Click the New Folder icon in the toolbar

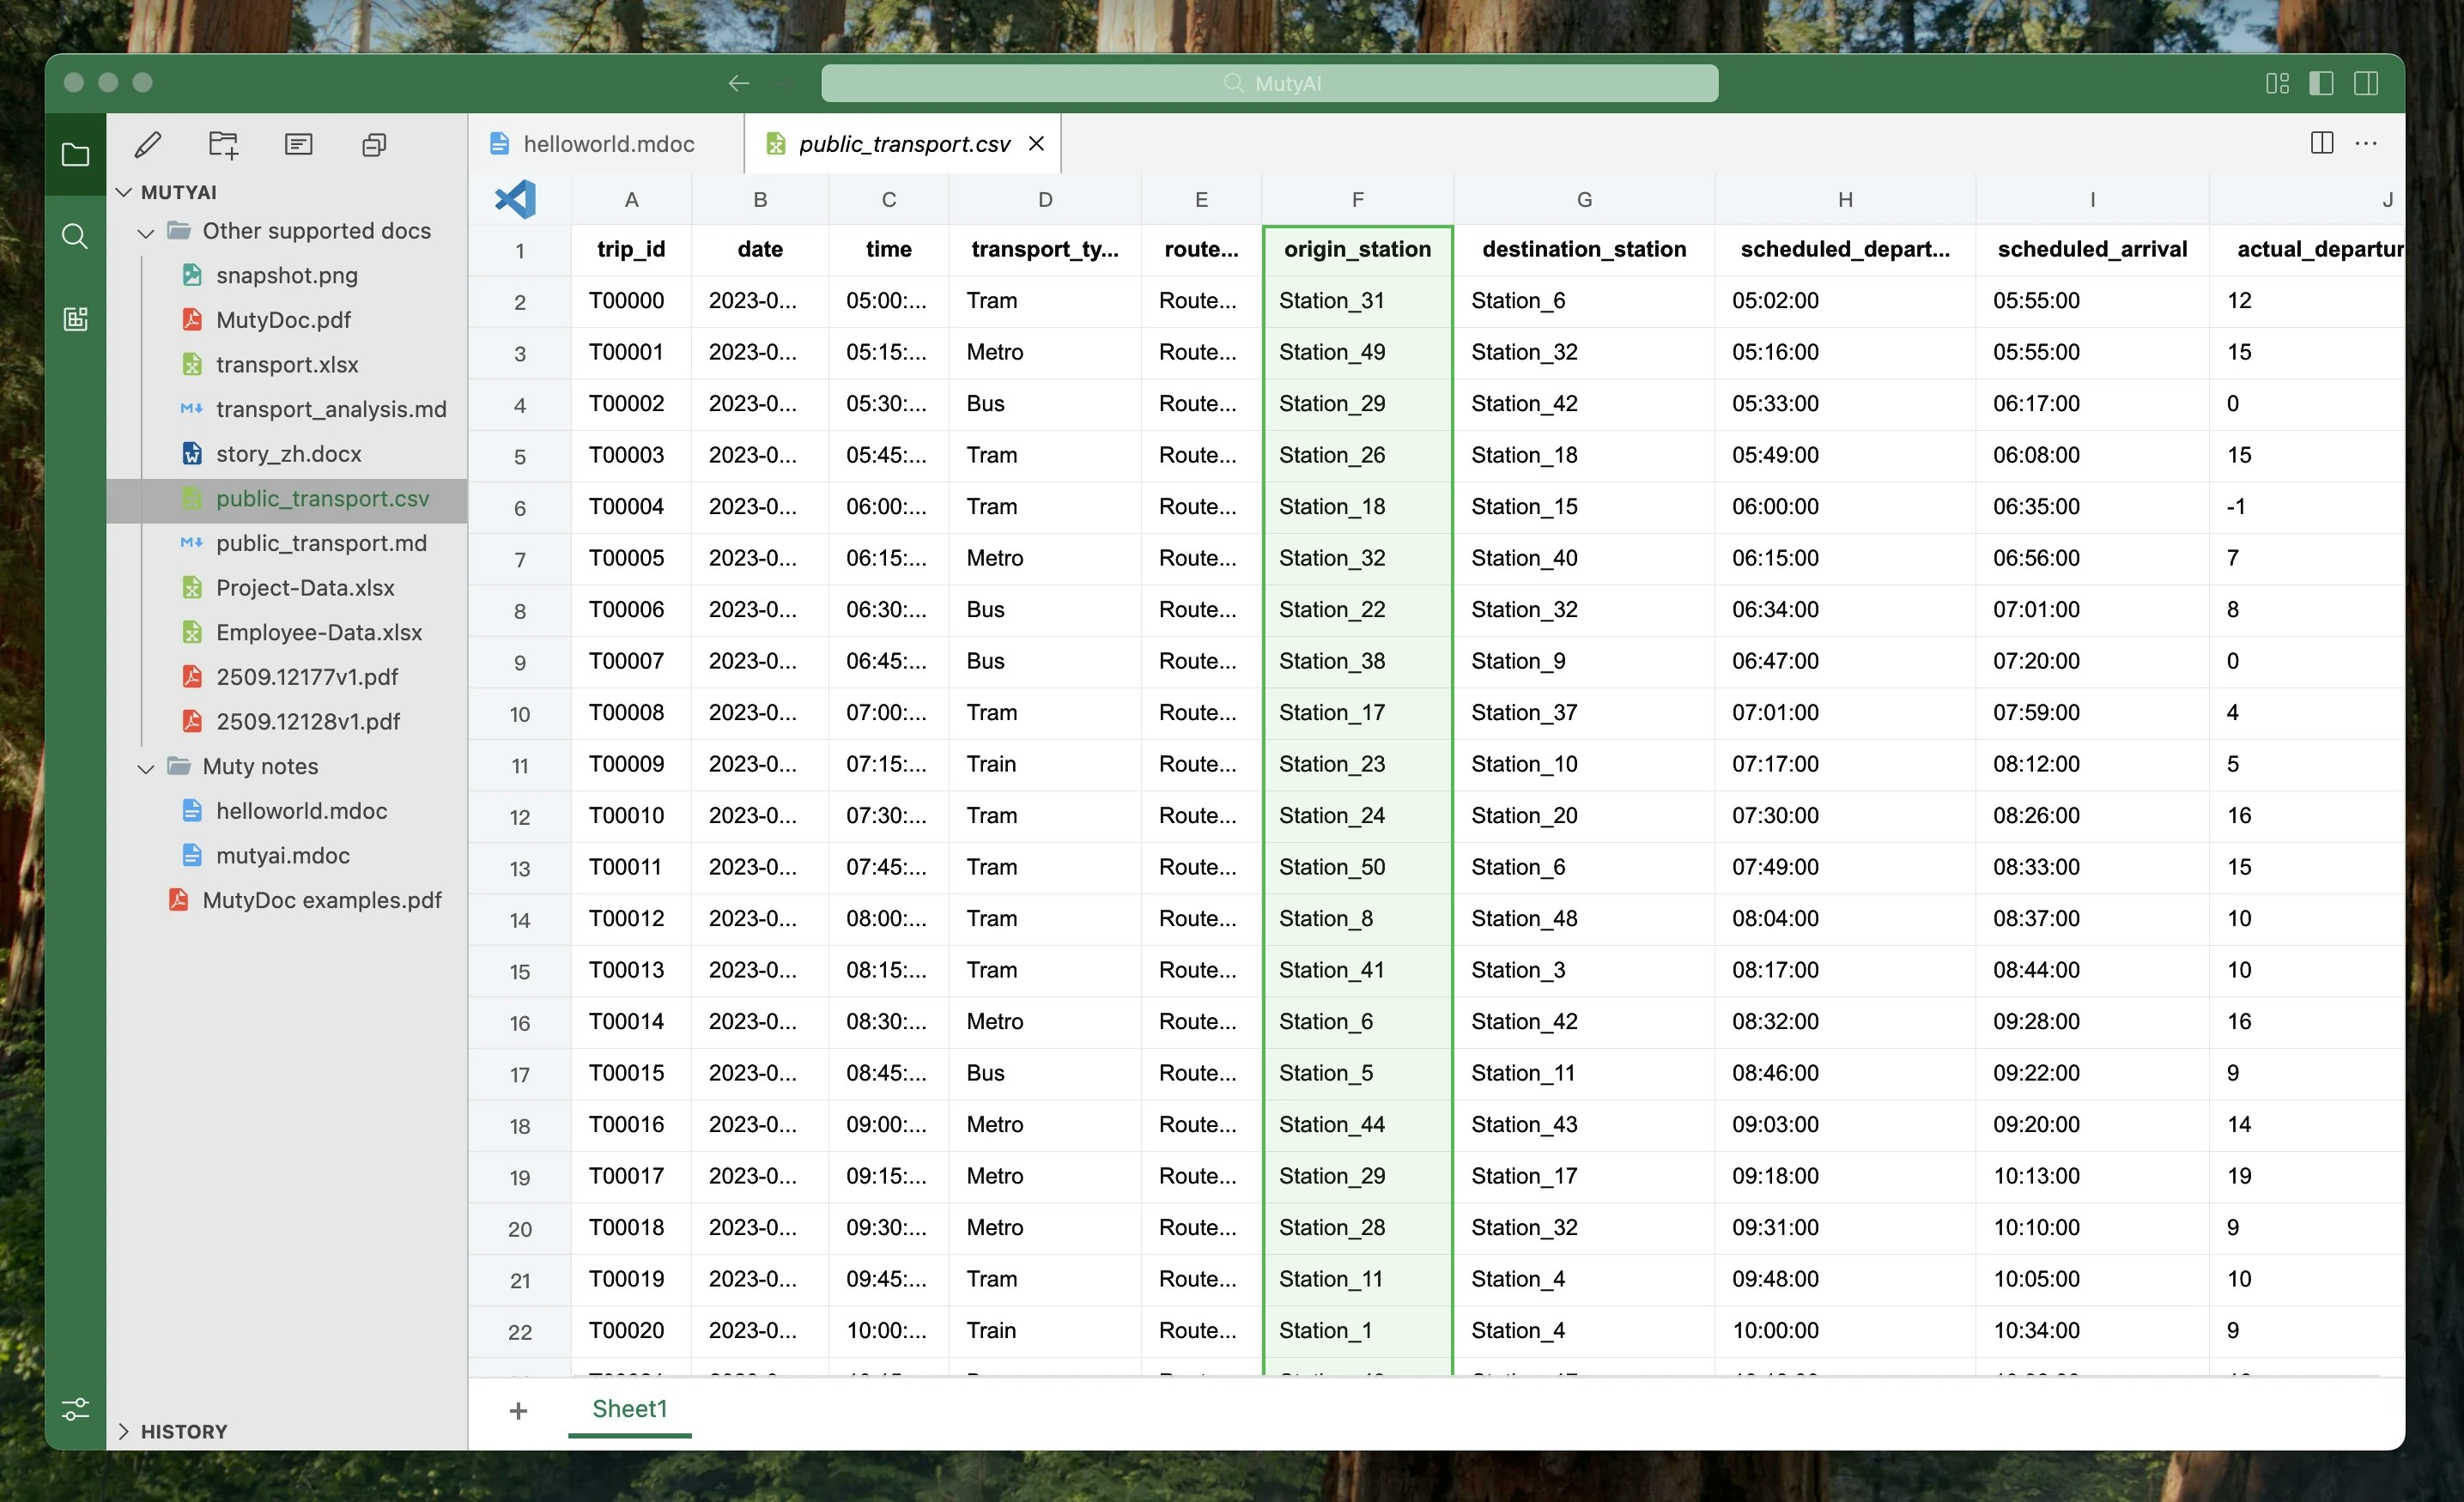222,144
